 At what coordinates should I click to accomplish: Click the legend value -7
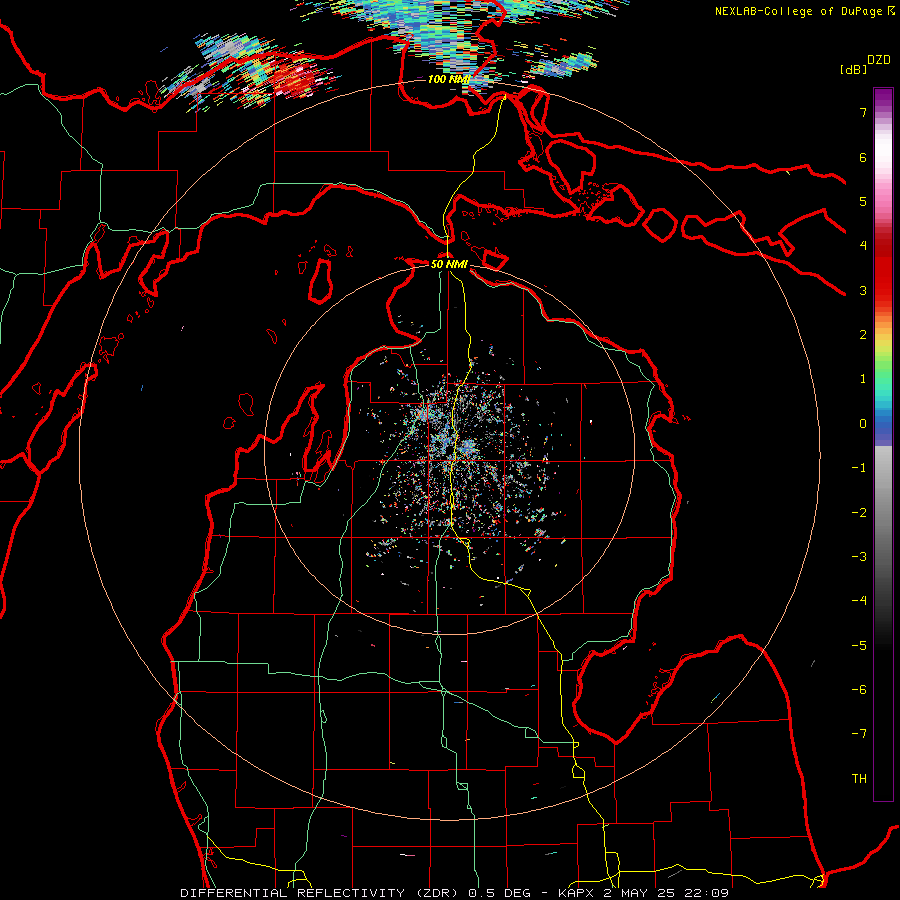coord(859,734)
